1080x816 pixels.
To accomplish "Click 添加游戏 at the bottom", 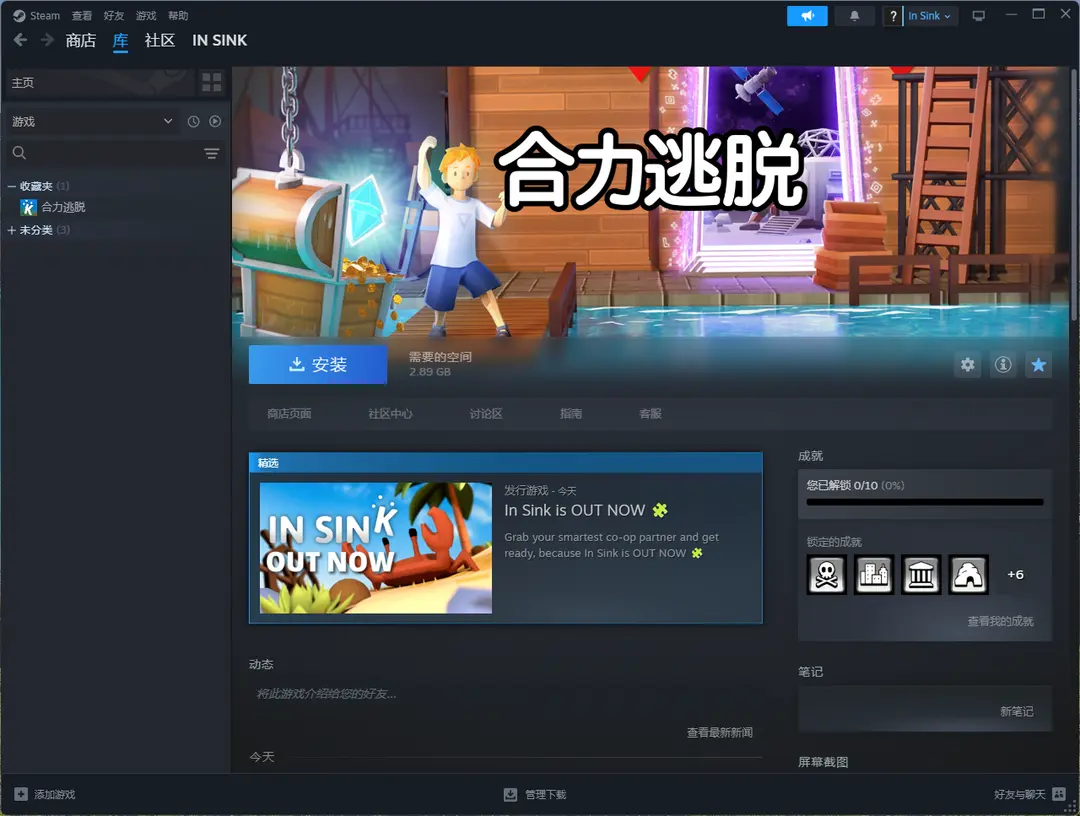I will (x=54, y=795).
